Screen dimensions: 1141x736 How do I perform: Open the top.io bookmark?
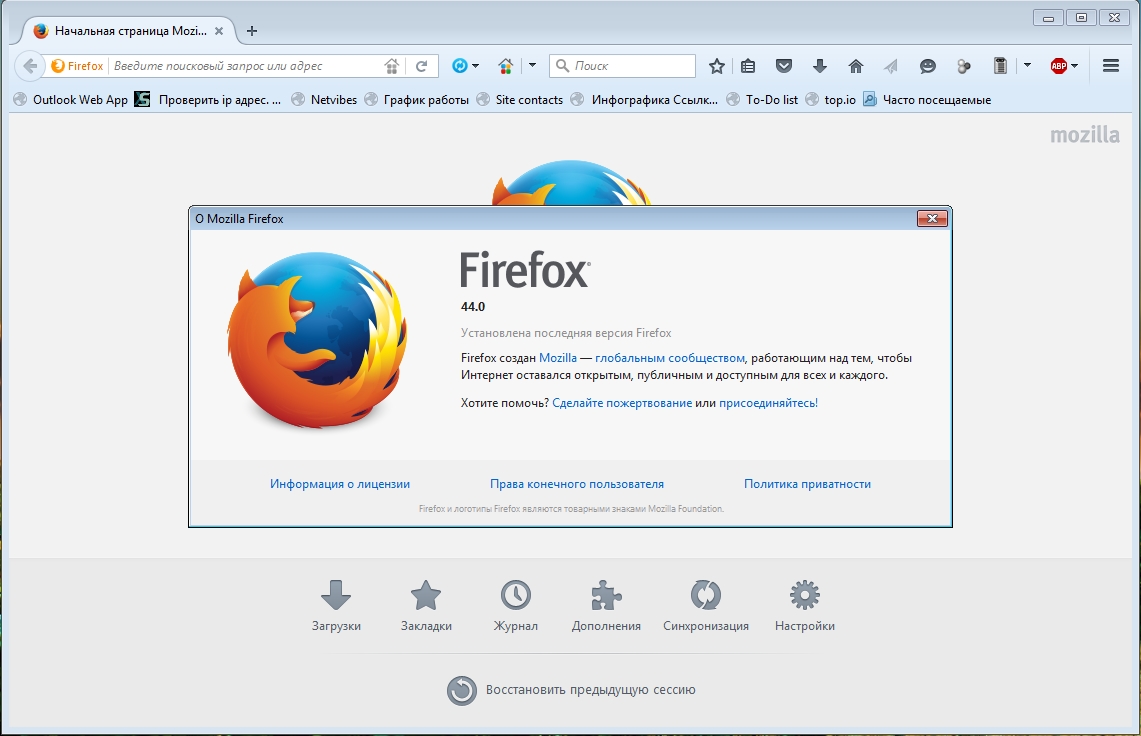[x=831, y=100]
